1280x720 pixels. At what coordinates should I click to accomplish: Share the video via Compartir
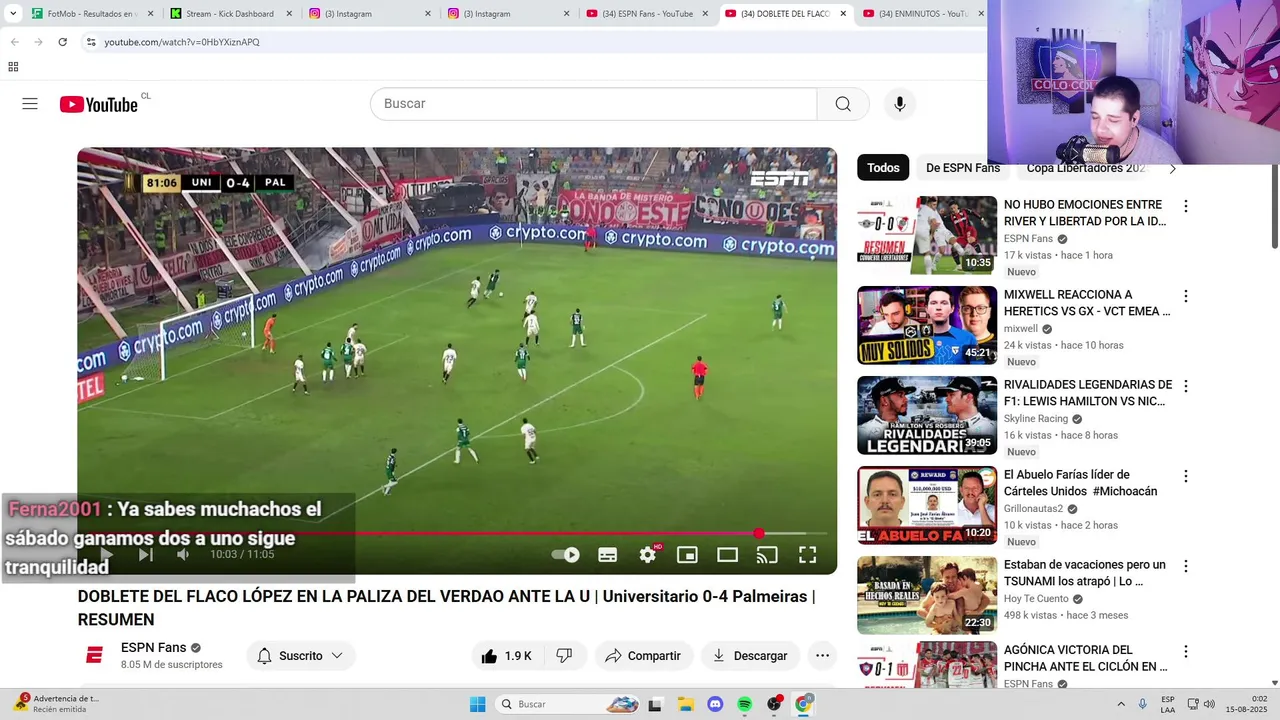[644, 656]
